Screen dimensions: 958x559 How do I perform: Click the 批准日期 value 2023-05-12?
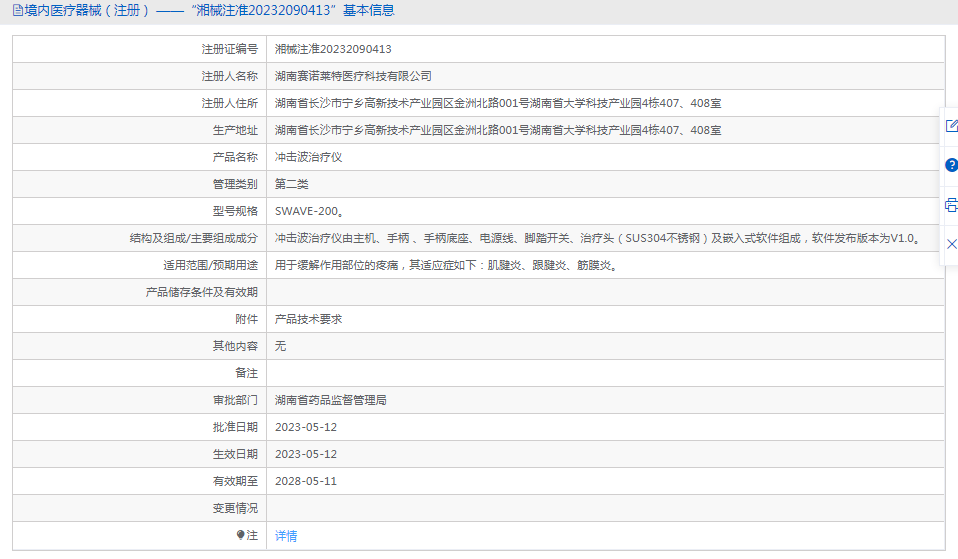[x=305, y=427]
